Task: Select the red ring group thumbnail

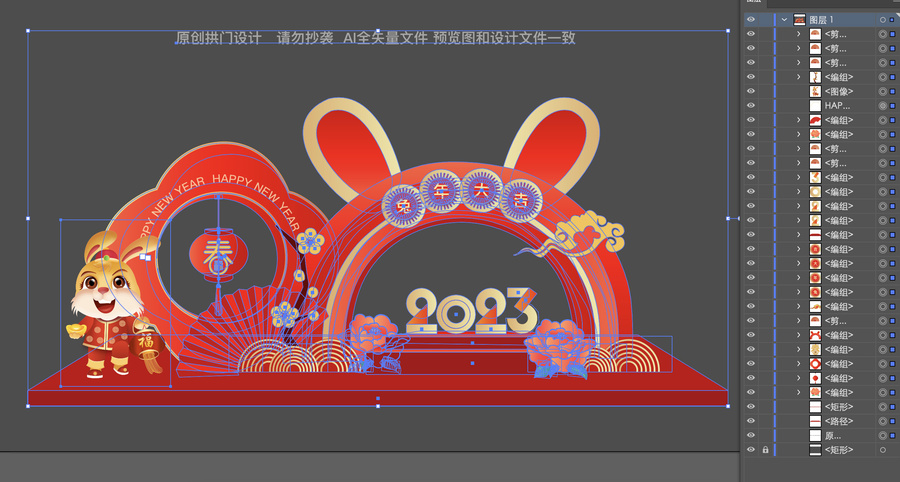Action: 815,364
